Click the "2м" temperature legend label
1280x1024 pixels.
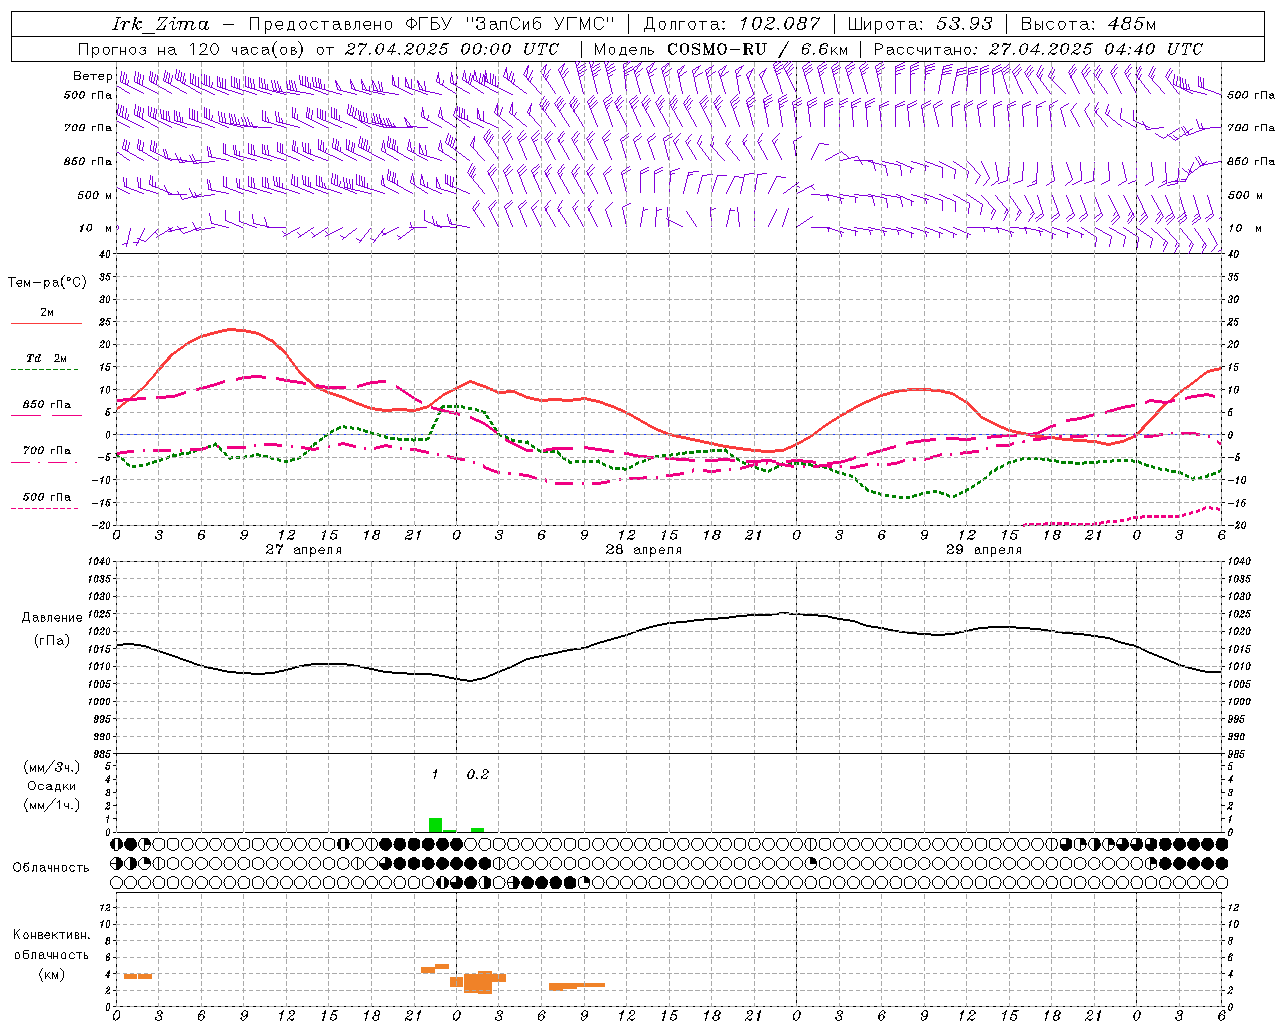point(47,313)
